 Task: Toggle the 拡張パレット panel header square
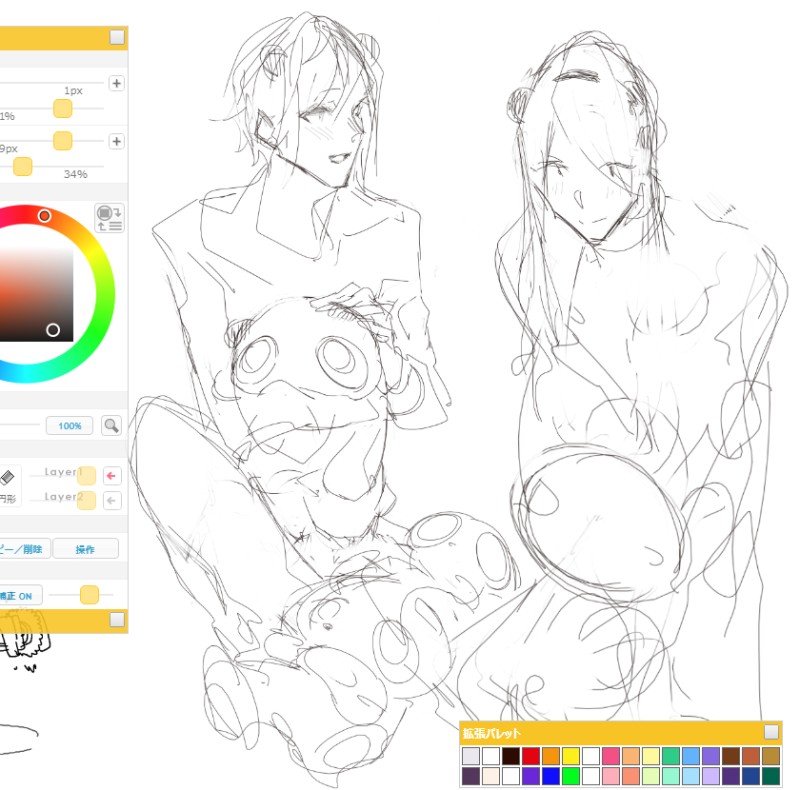[771, 732]
